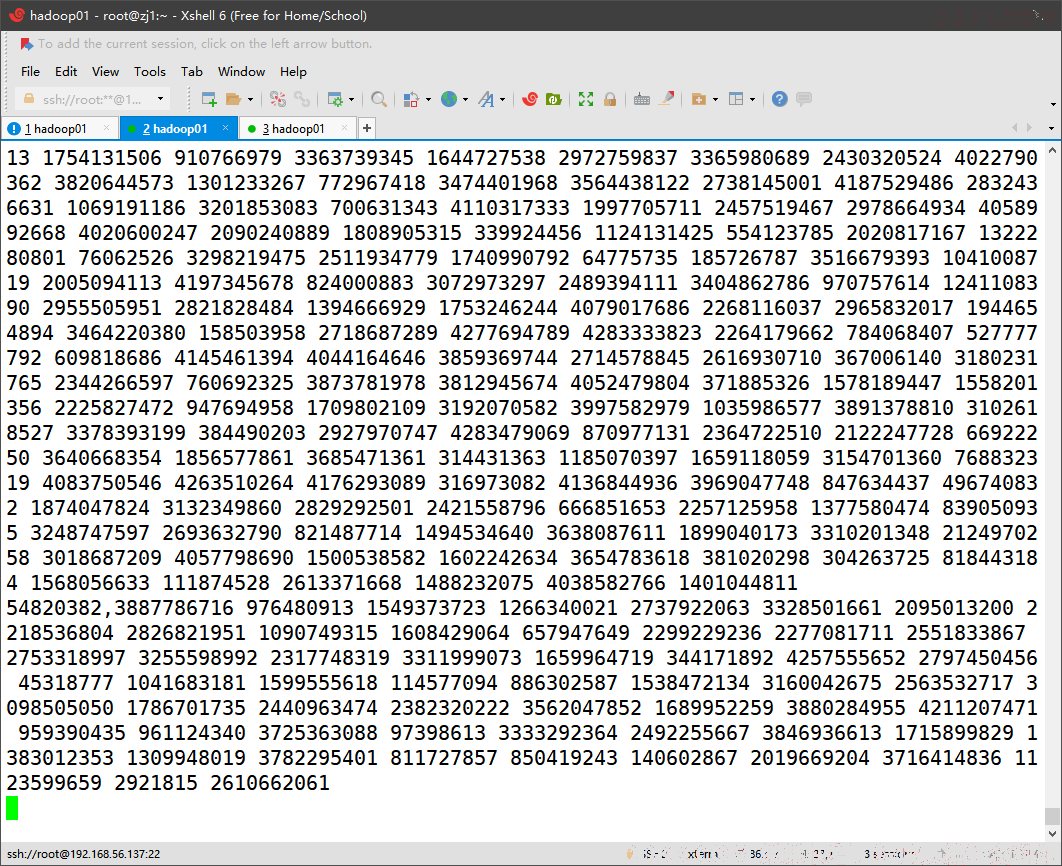Viewport: 1062px width, 866px height.
Task: Click the Xshell swirl icon in title bar
Action: [x=17, y=15]
